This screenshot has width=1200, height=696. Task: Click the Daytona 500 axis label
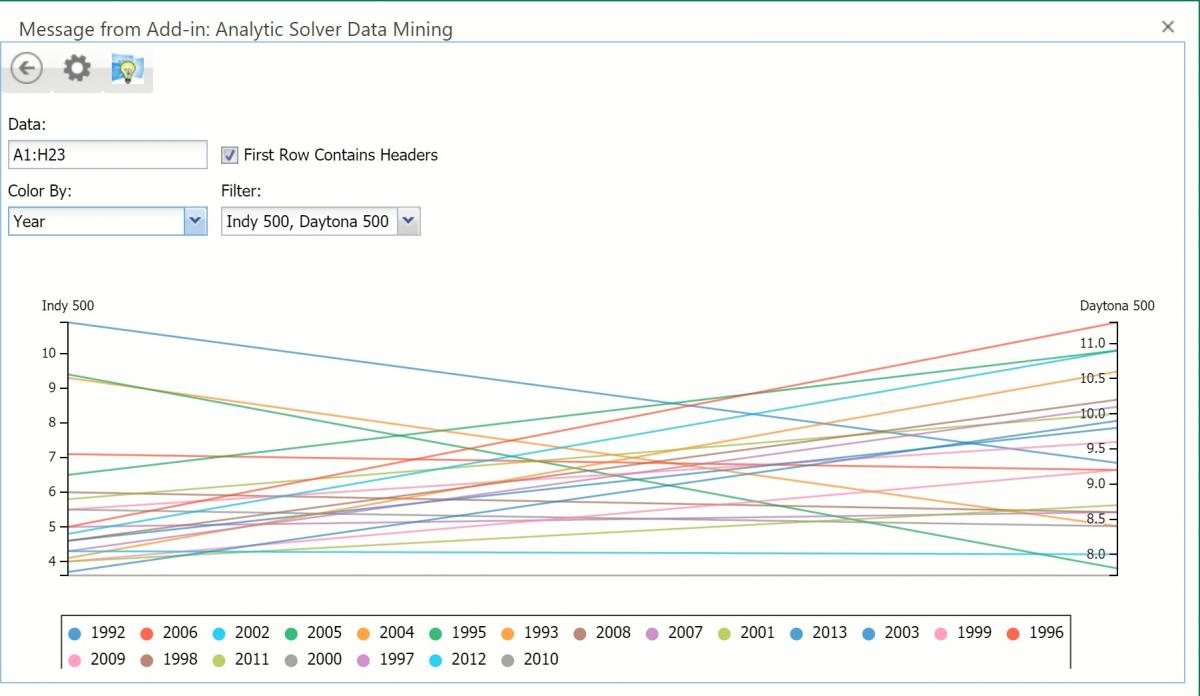(1117, 306)
